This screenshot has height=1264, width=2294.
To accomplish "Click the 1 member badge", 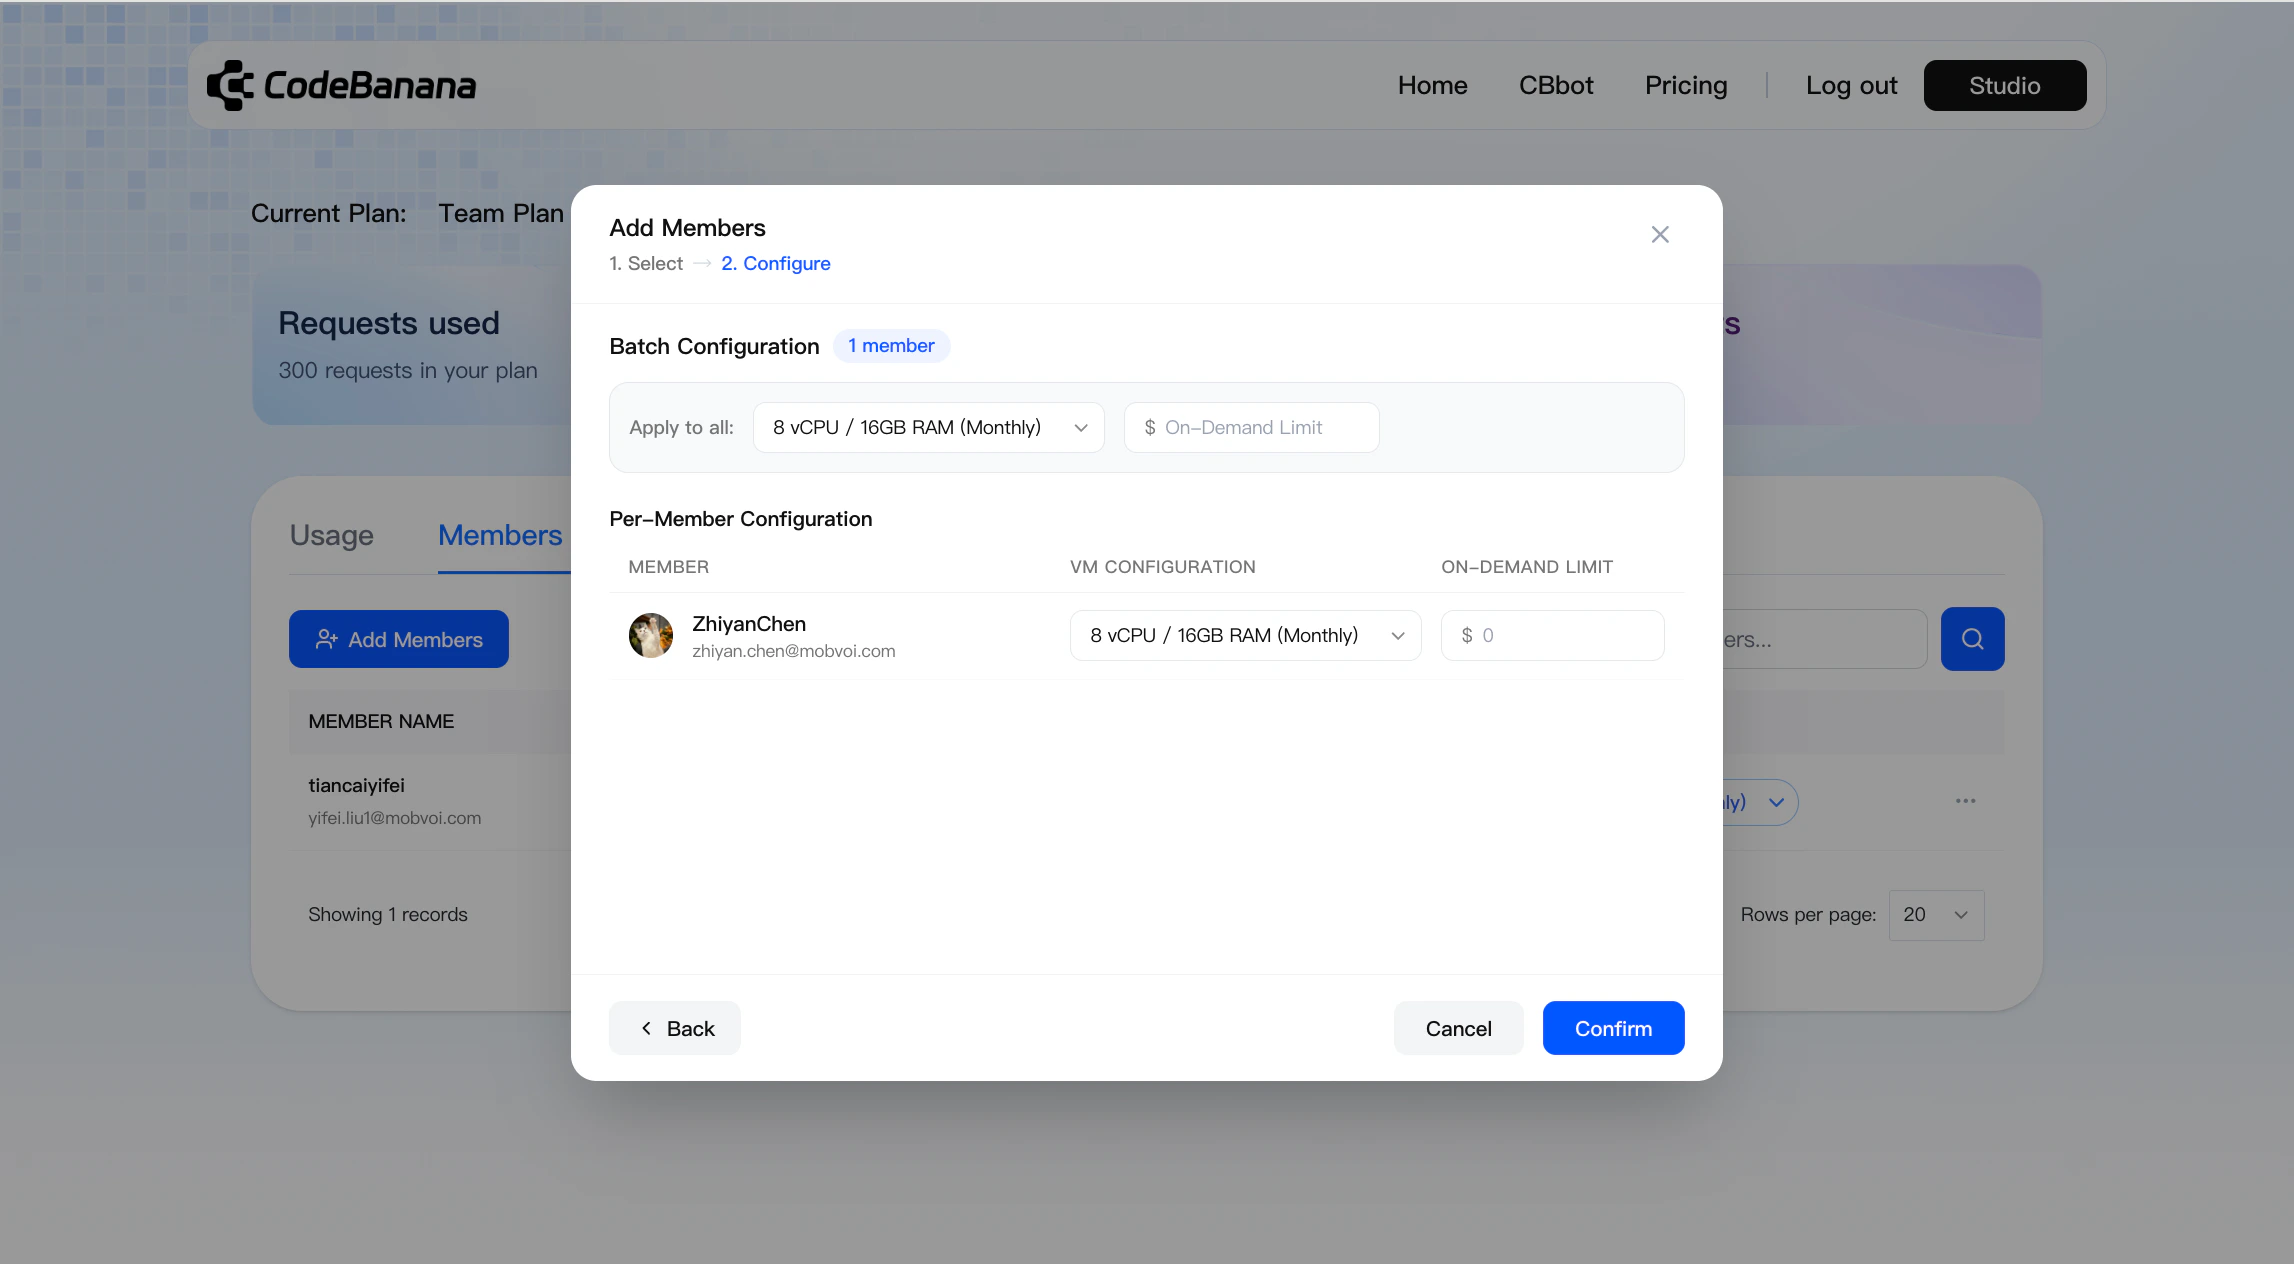I will click(x=891, y=346).
